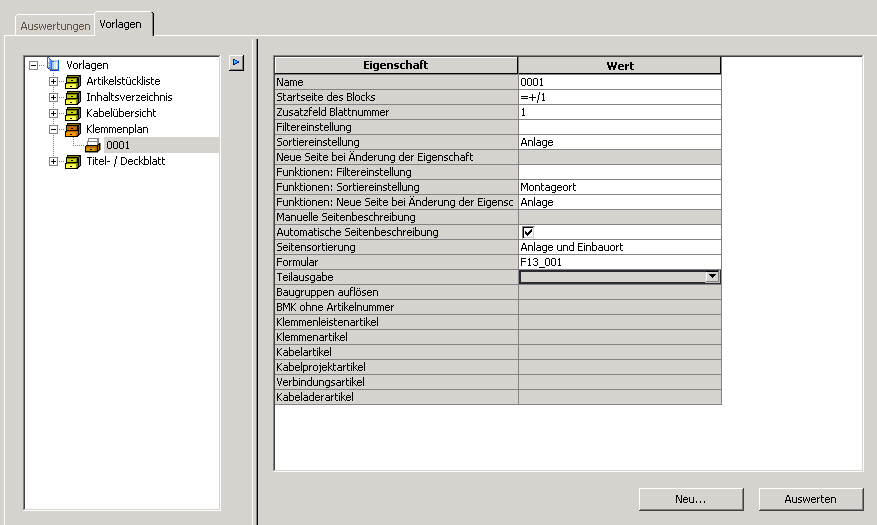Screen dimensions: 877x525
Task: Click the Klemmenplan open drawer icon
Action: click(73, 130)
